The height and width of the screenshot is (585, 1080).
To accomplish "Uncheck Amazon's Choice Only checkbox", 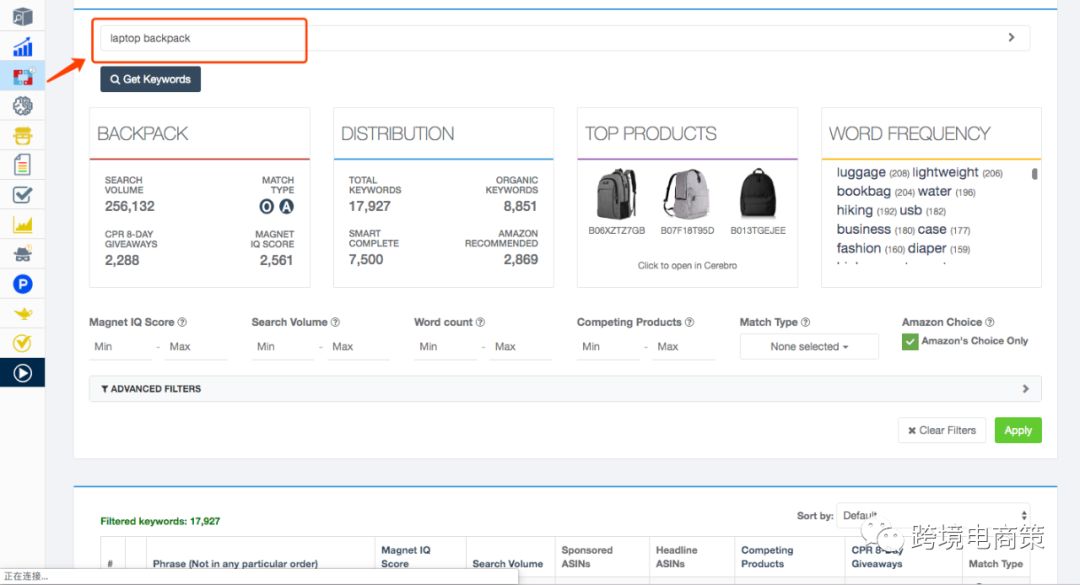I will (x=910, y=342).
